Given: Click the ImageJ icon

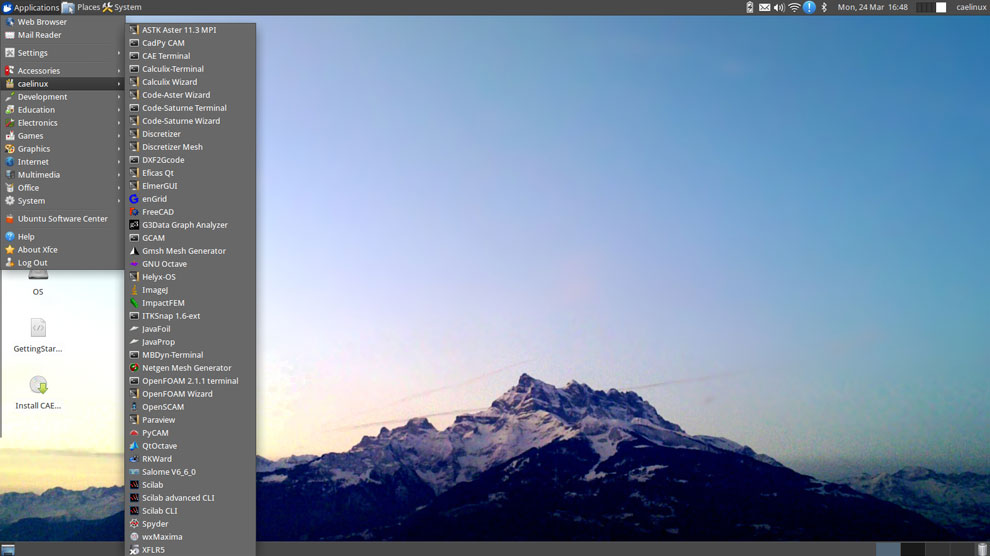Looking at the screenshot, I should (x=134, y=290).
